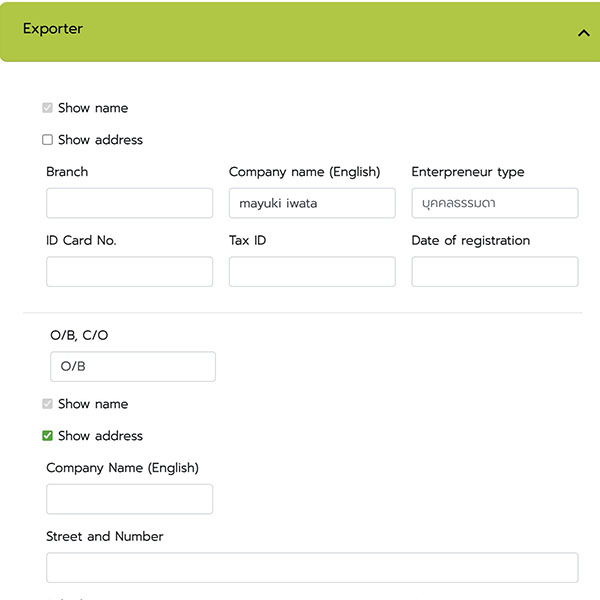Screen dimensions: 600x600
Task: Enable the unchecked Show address checkbox
Action: [x=47, y=140]
